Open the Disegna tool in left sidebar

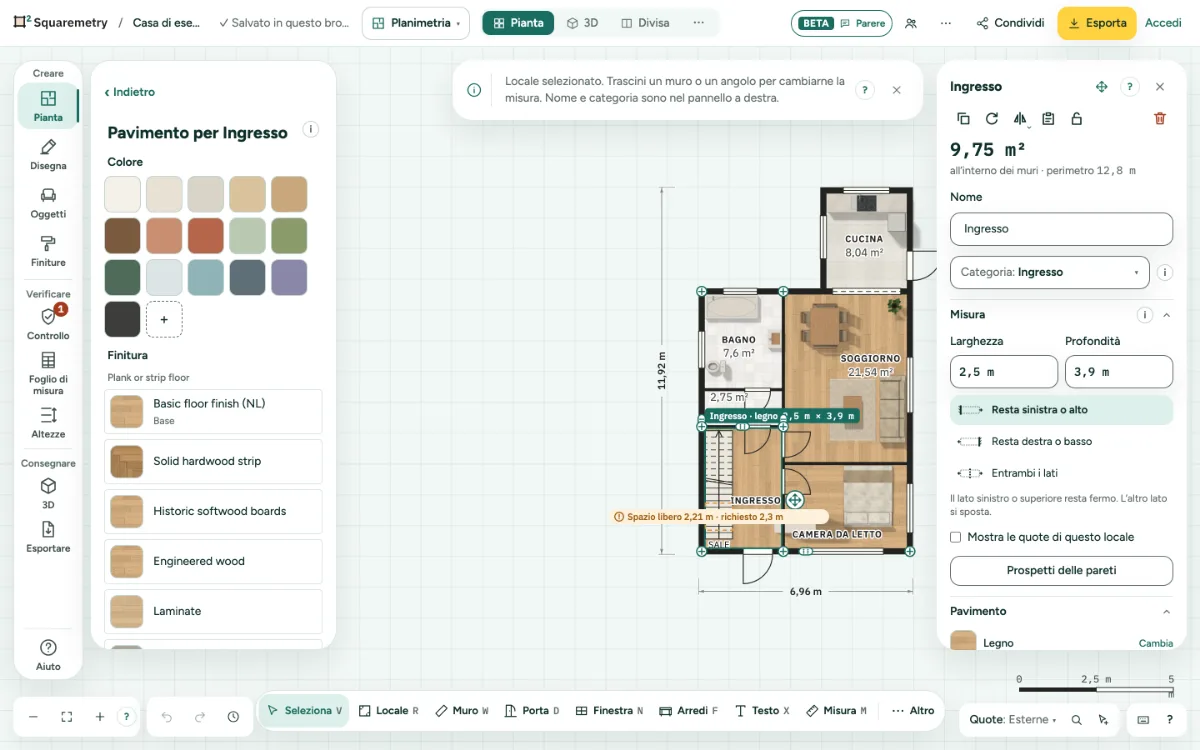click(x=48, y=155)
